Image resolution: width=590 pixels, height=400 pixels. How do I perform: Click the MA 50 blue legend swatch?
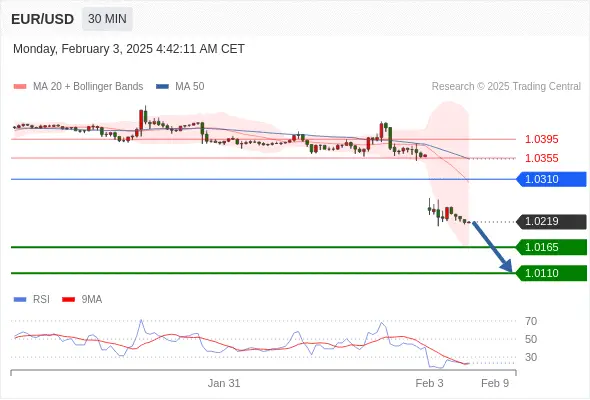[162, 87]
